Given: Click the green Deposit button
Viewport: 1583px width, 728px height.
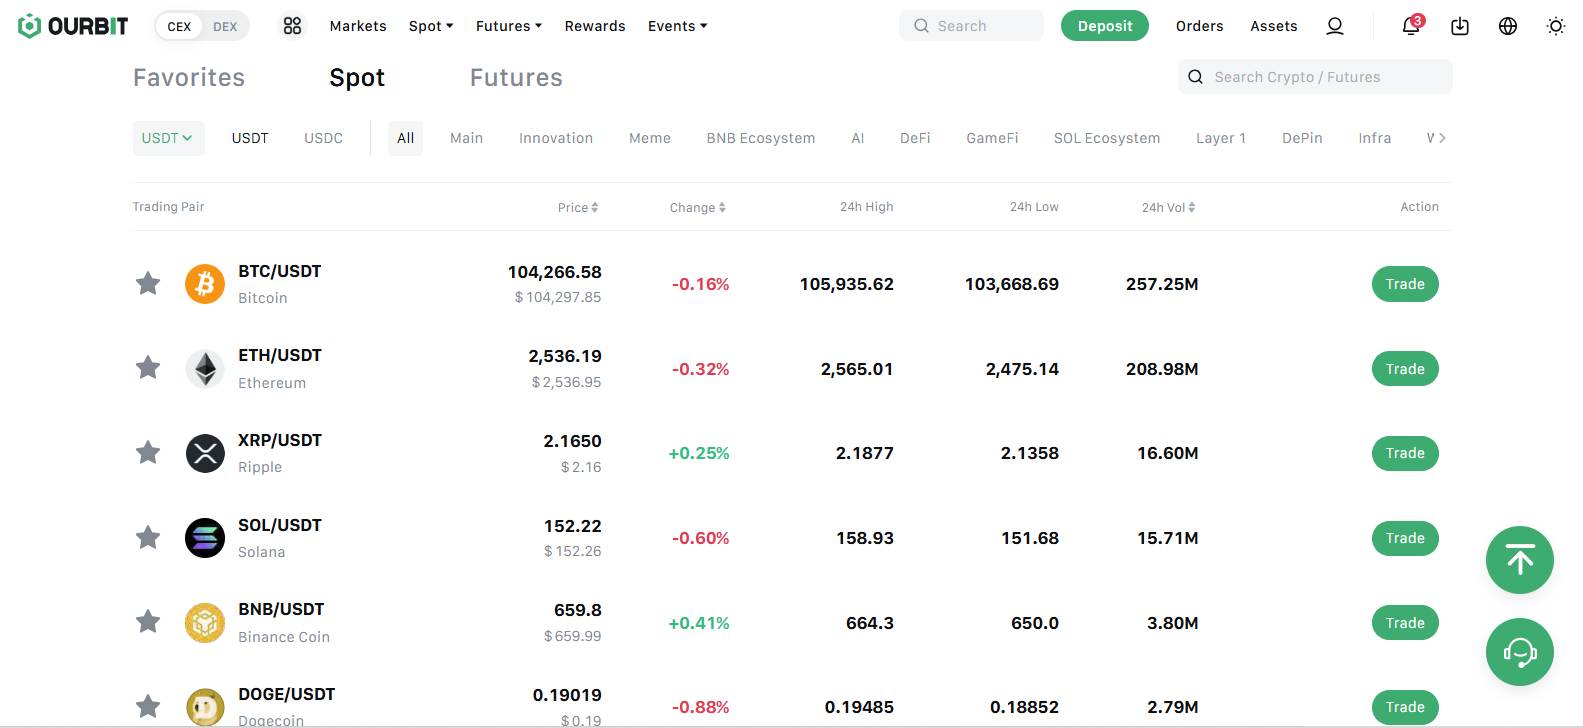Looking at the screenshot, I should pyautogui.click(x=1105, y=26).
